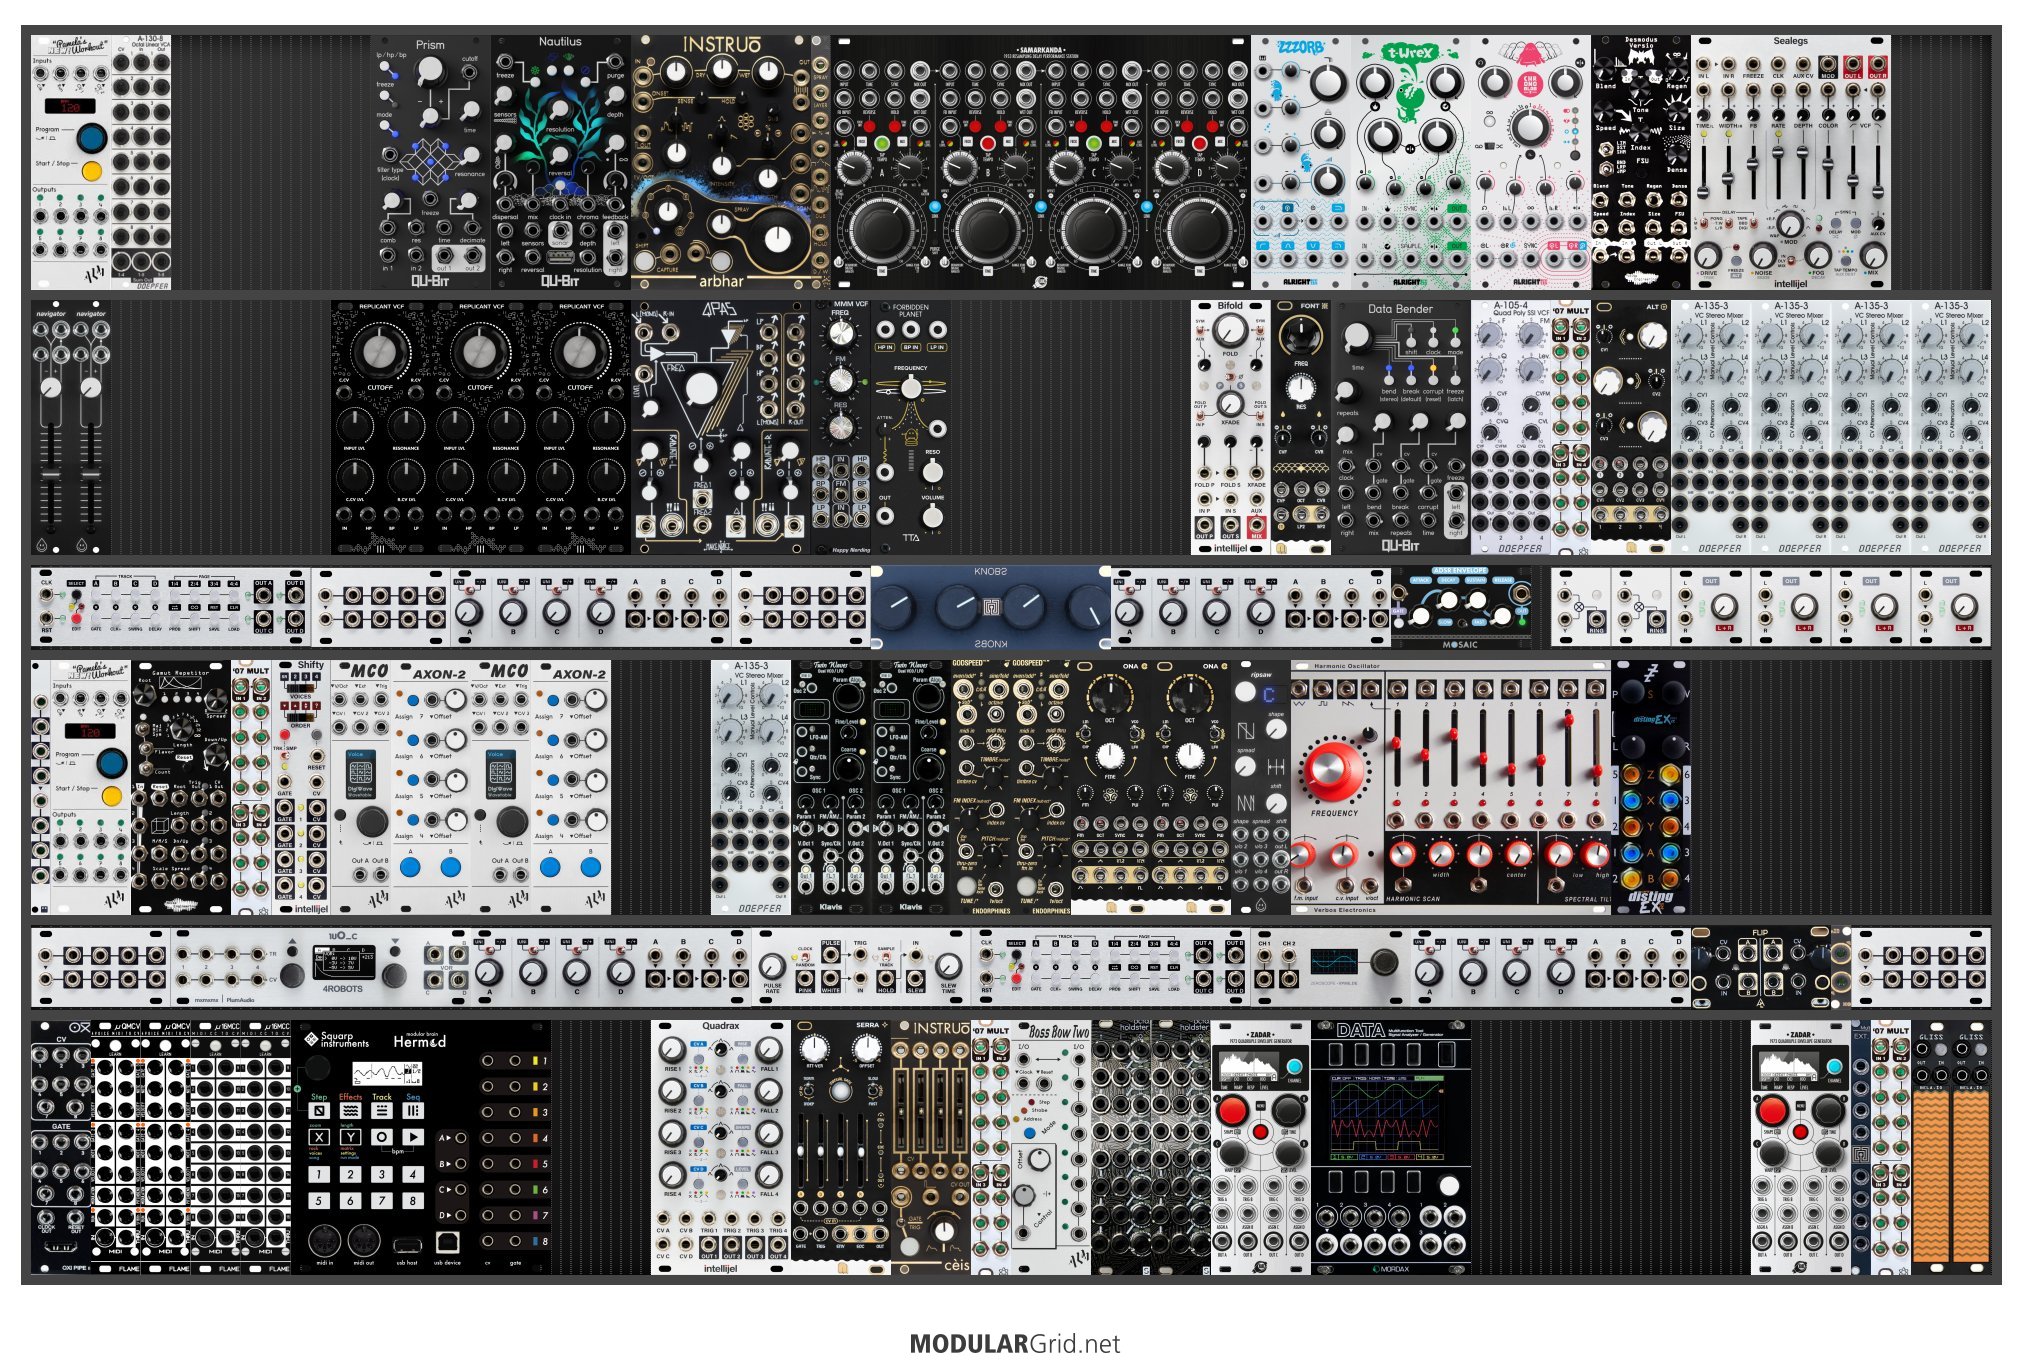Click the record circle button on Hermod
2032x1365 pixels.
382,1137
